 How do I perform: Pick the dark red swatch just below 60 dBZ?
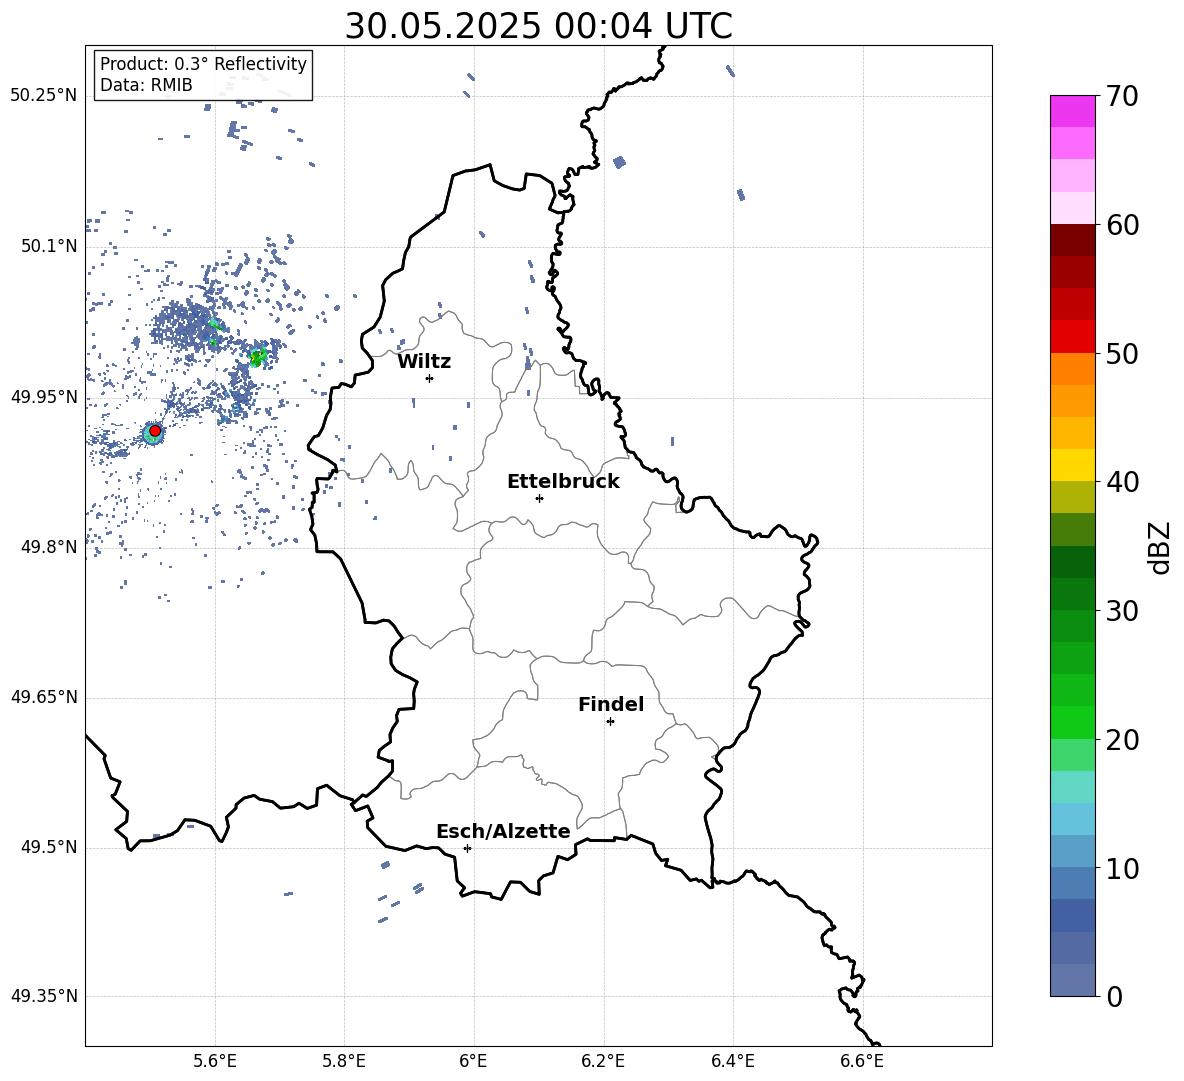(1072, 240)
